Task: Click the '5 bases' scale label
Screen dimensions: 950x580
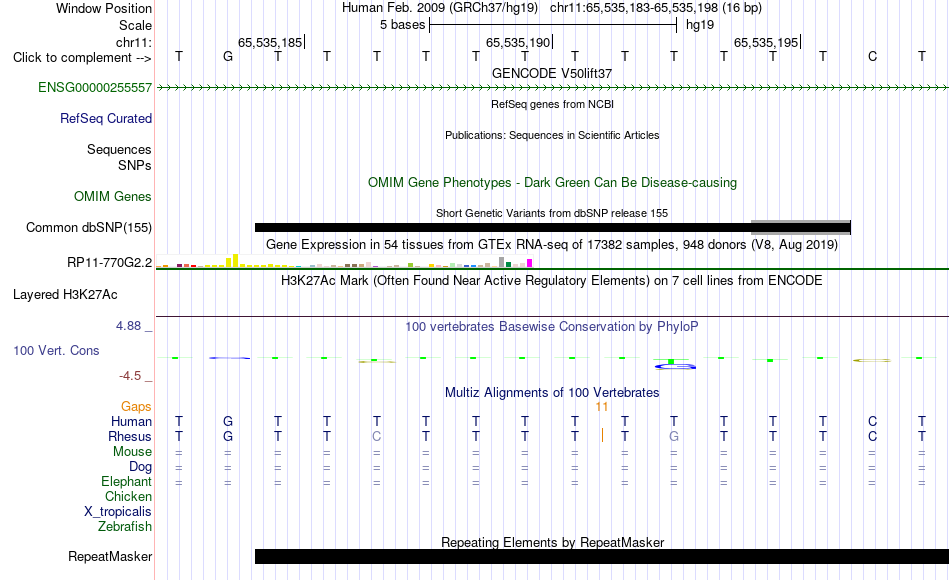Action: click(x=402, y=25)
